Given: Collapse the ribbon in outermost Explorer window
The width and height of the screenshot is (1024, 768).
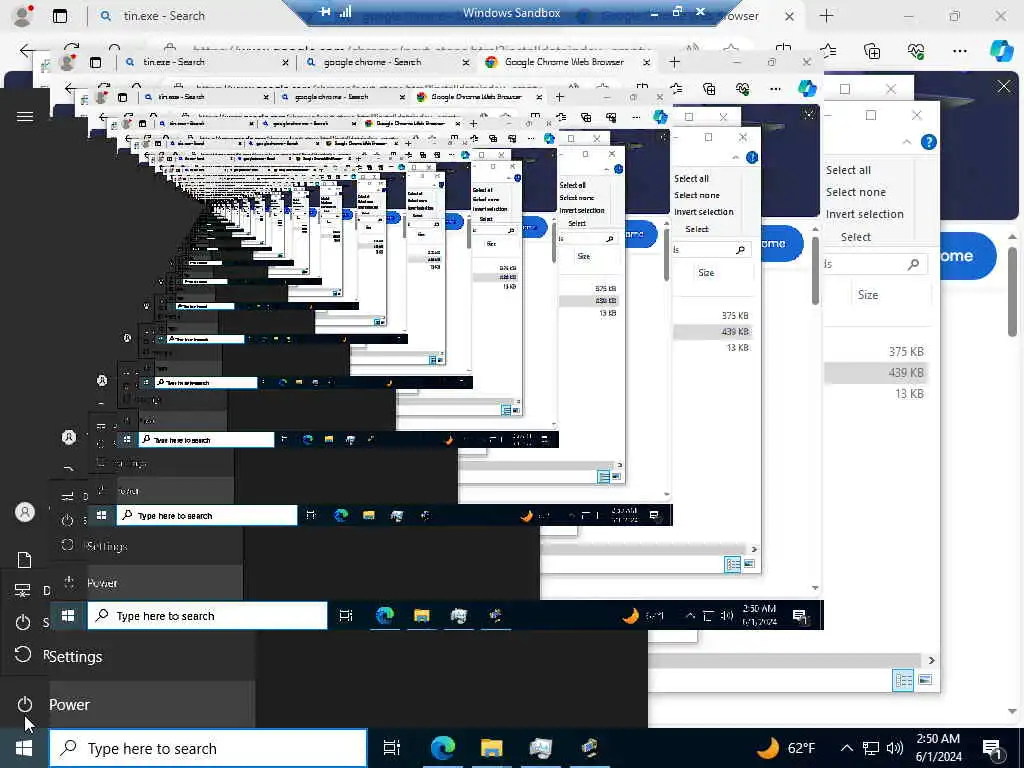Looking at the screenshot, I should click(x=906, y=142).
